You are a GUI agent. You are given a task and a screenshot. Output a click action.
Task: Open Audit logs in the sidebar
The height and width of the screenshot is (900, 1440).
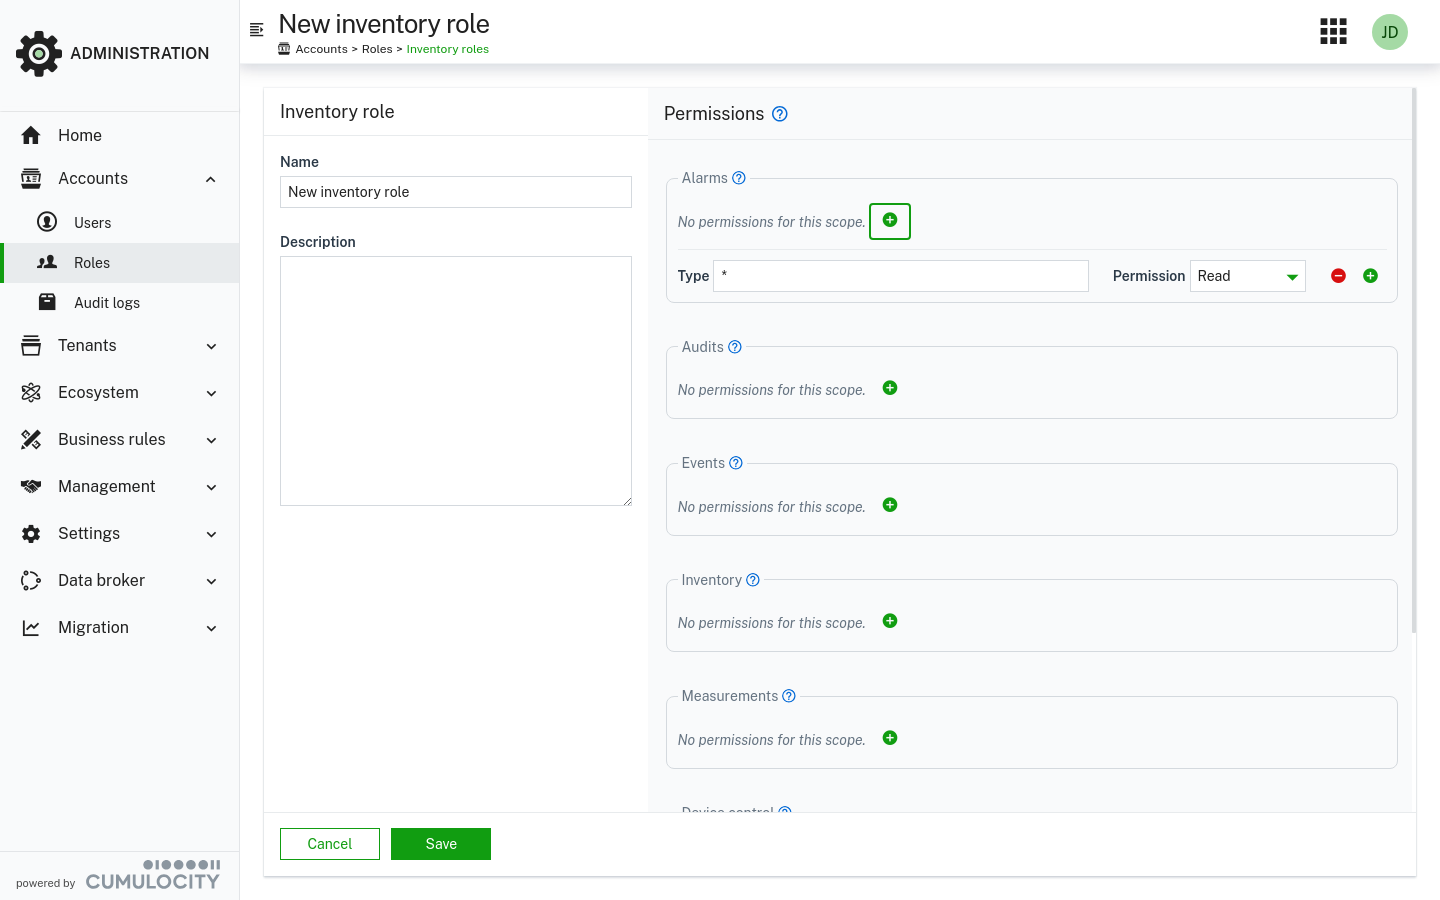[x=106, y=303]
